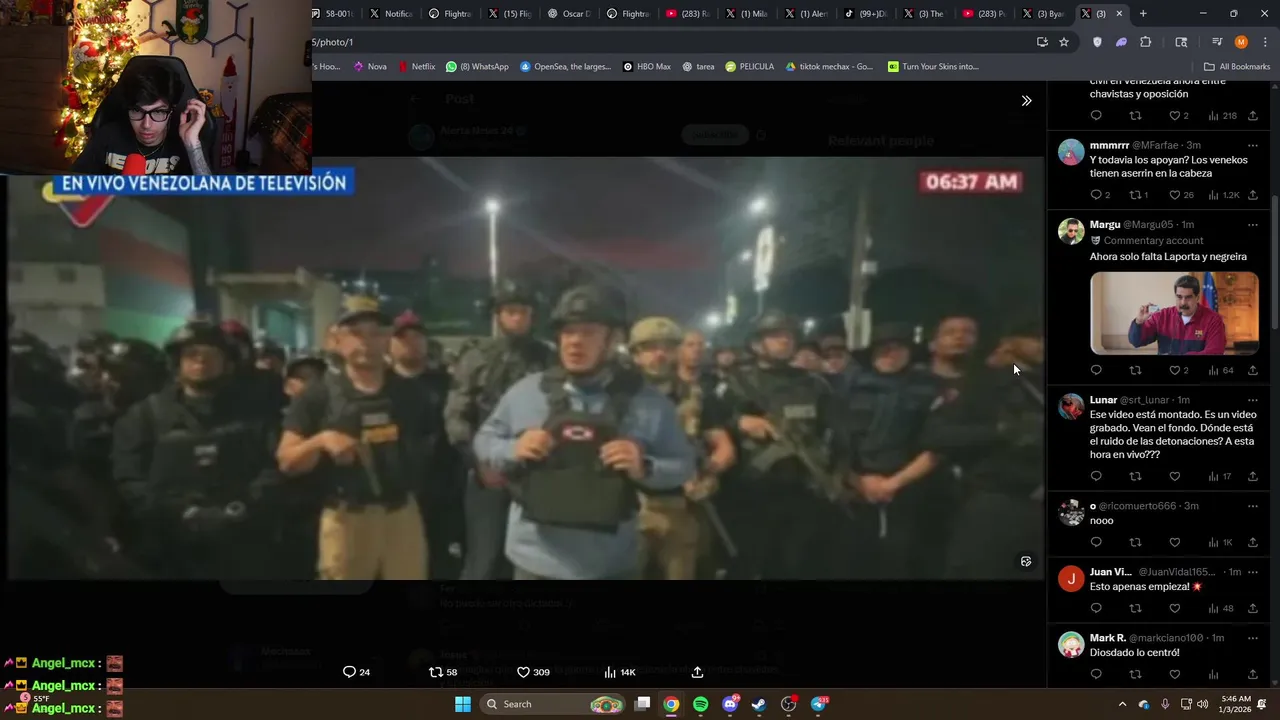The image size is (1280, 720).
Task: Open the All Bookmarks folder
Action: coord(1237,67)
